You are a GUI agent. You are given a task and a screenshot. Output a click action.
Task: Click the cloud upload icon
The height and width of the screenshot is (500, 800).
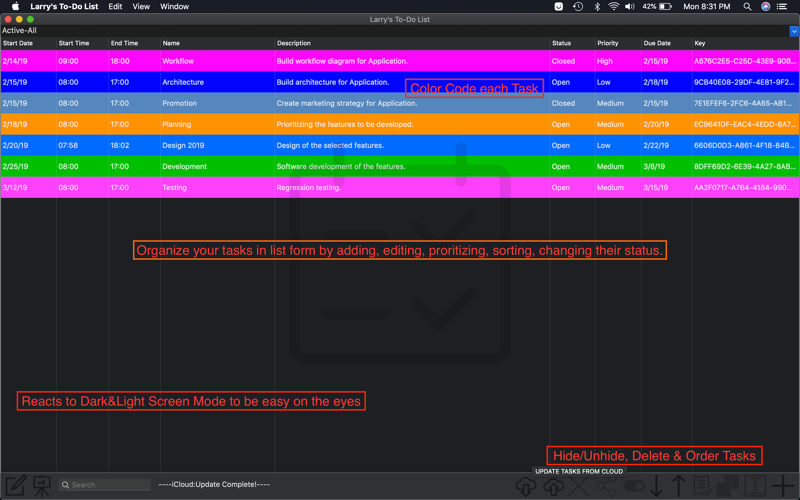(553, 486)
